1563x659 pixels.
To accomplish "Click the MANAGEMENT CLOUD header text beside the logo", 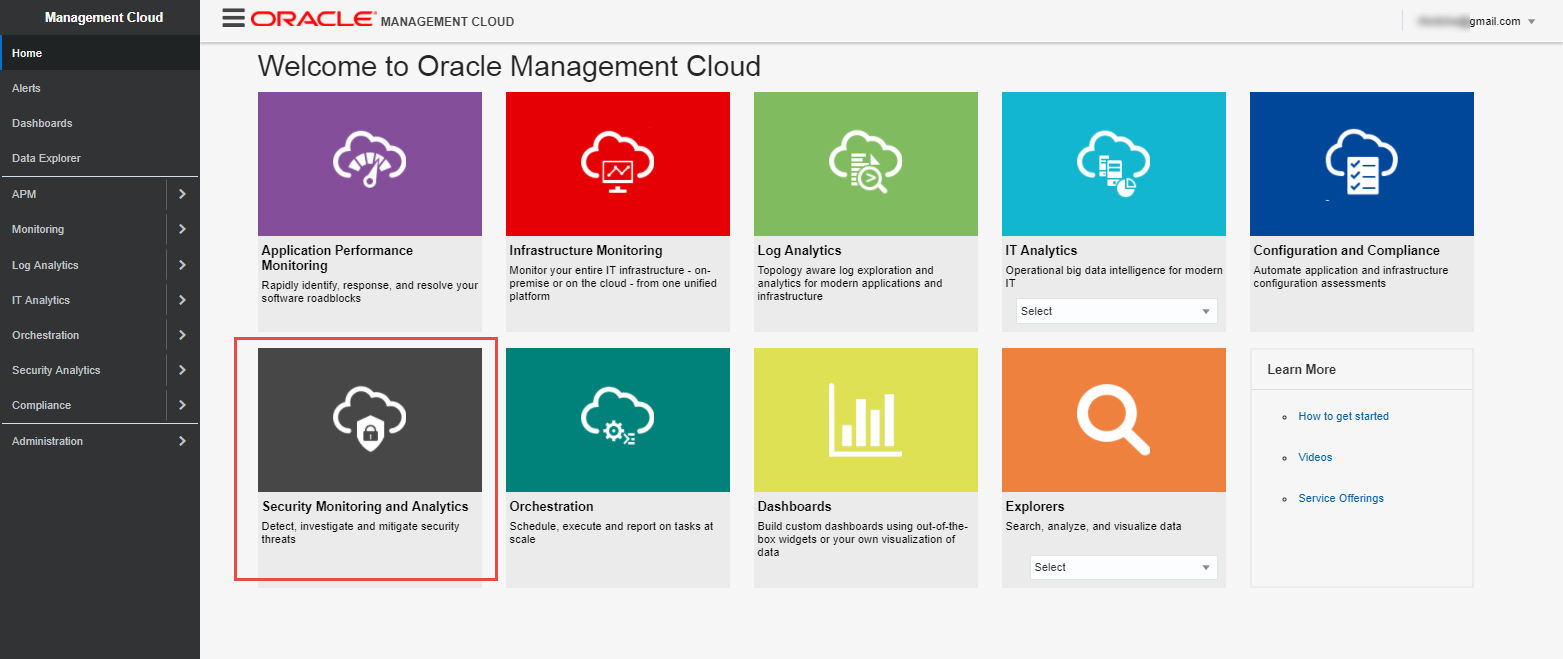I will pos(447,21).
